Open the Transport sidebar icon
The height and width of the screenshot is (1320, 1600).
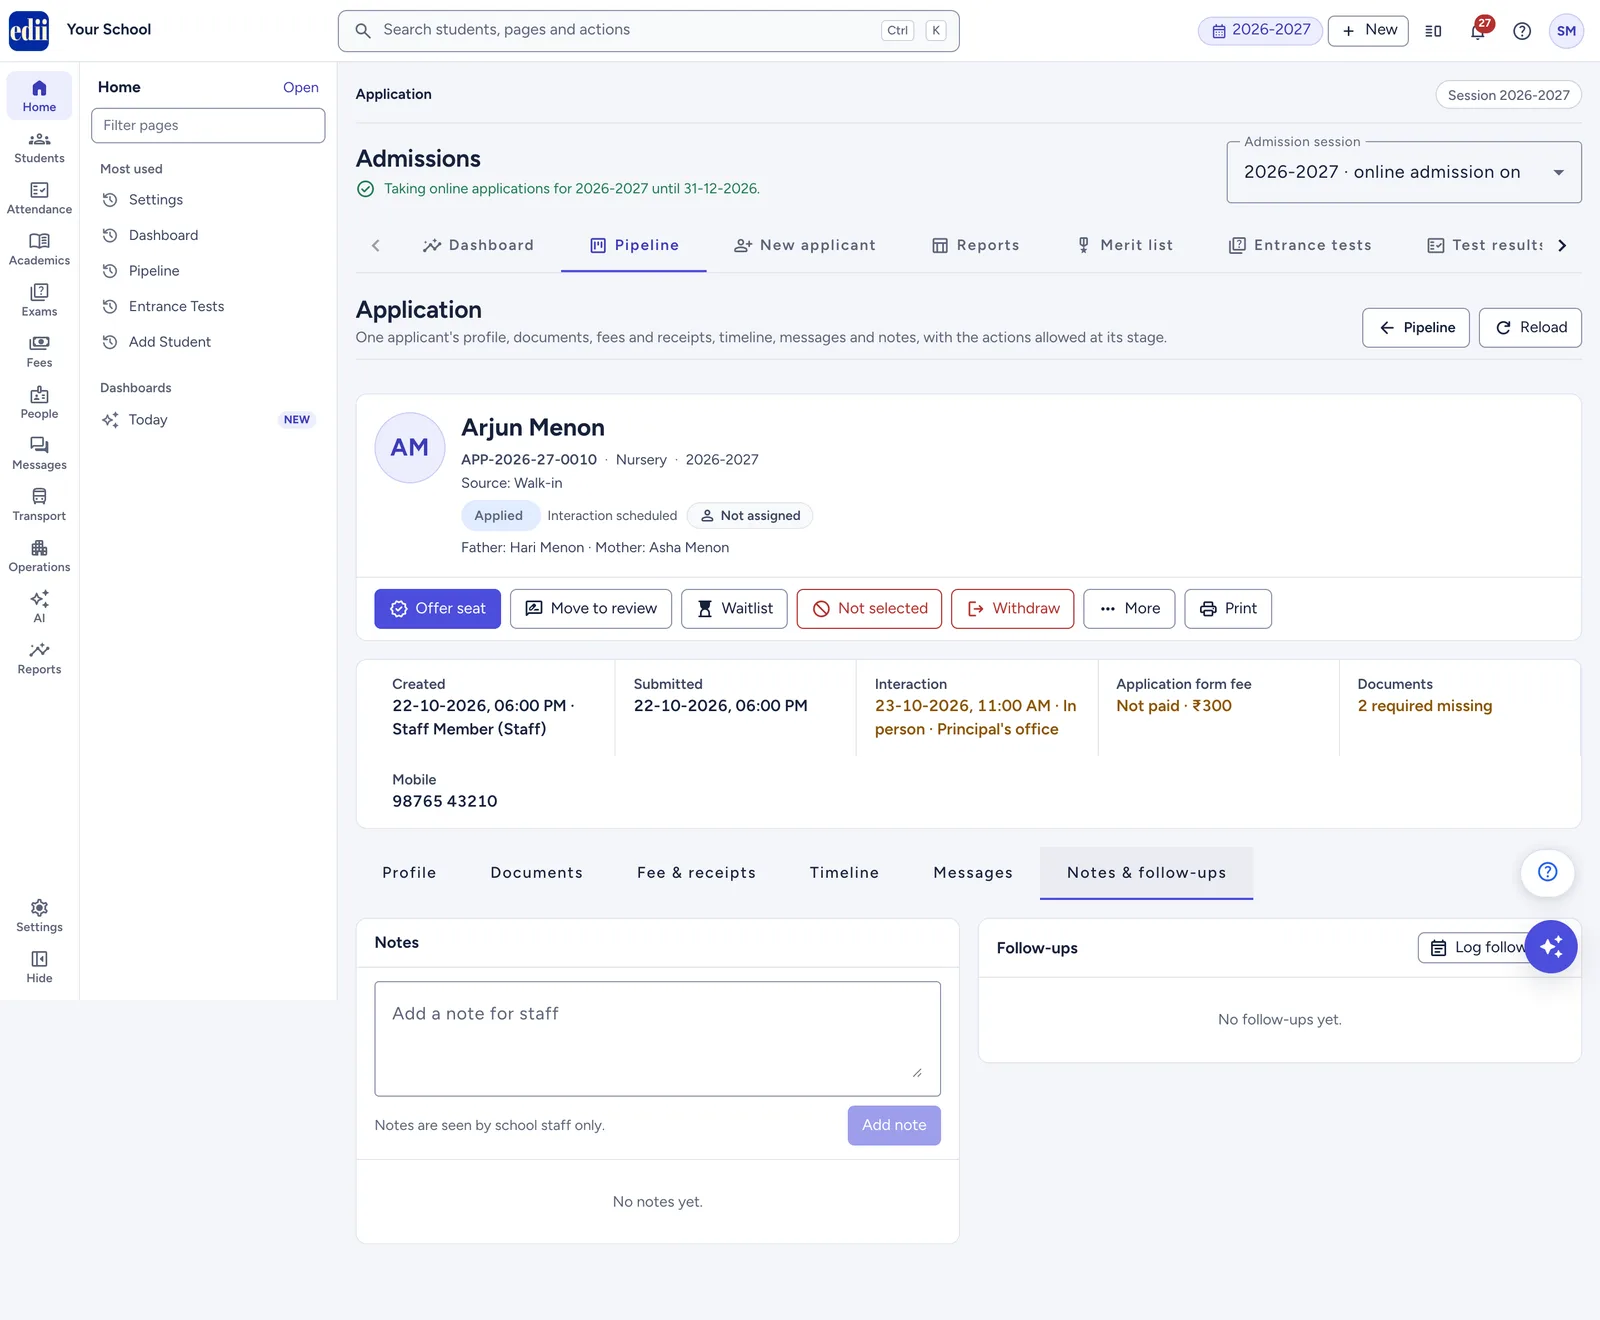[x=39, y=504]
